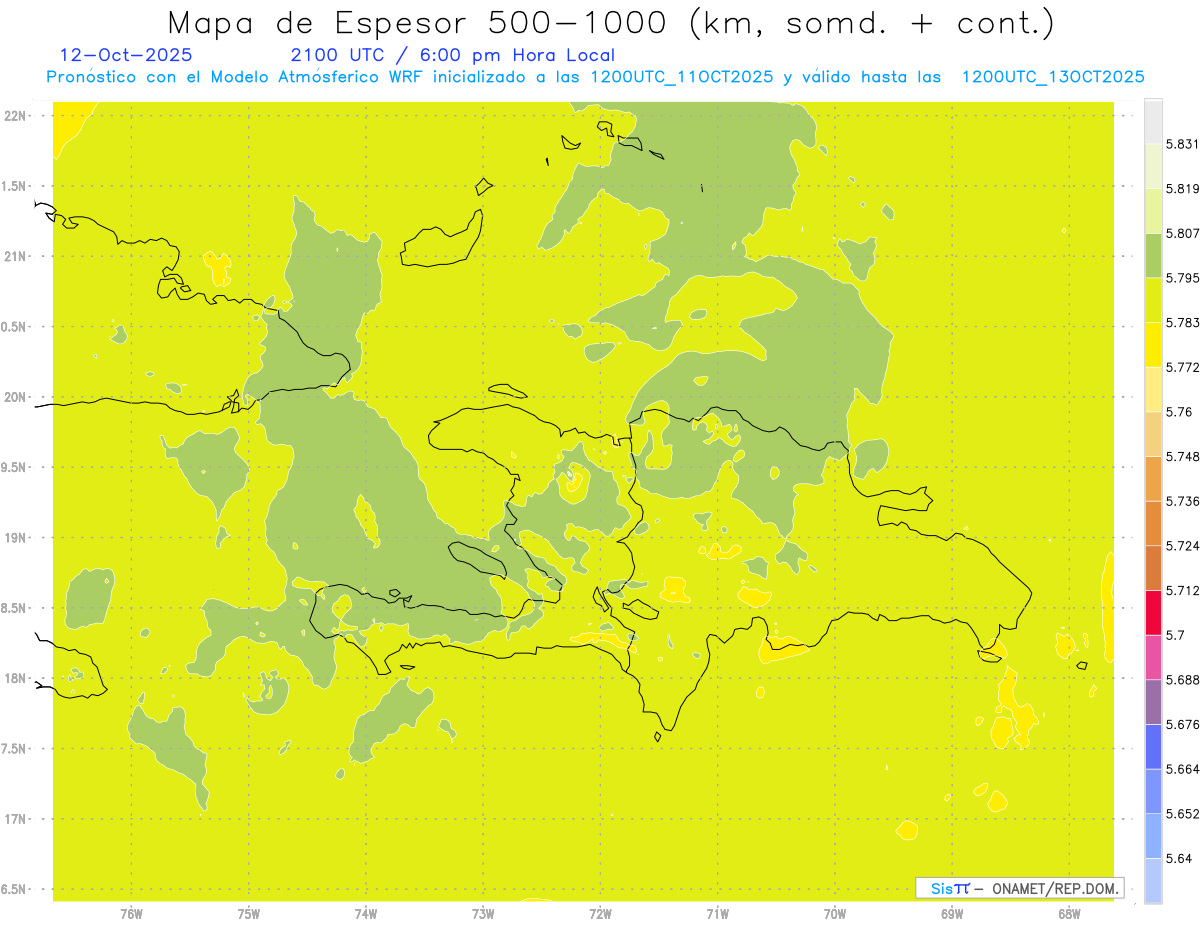Select the legend value '5.819'

click(1183, 189)
